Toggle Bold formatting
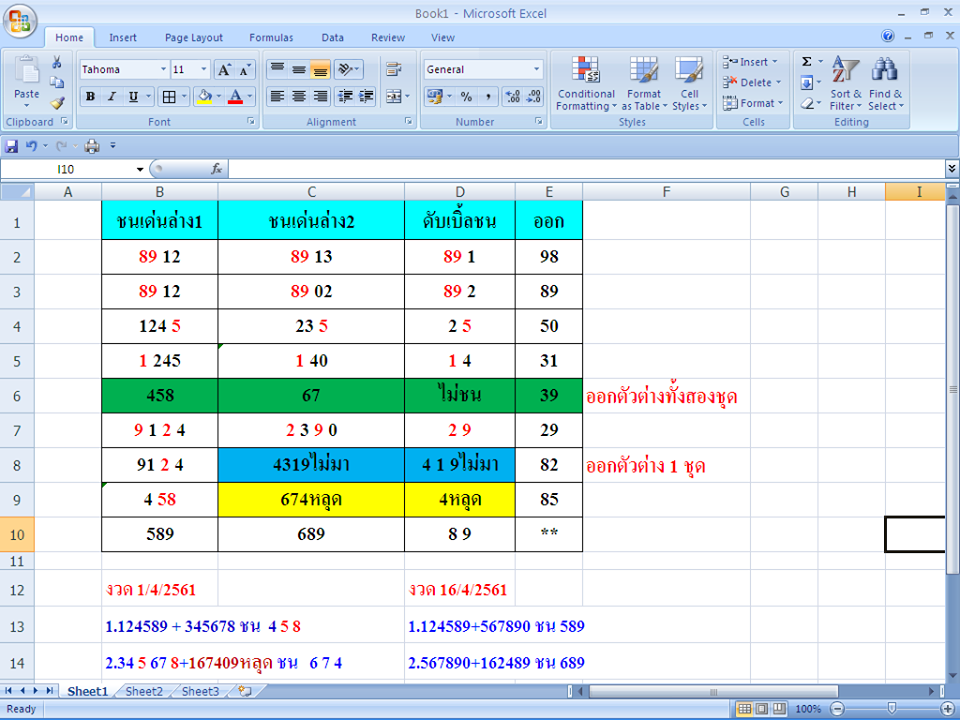Image resolution: width=960 pixels, height=720 pixels. pyautogui.click(x=91, y=96)
